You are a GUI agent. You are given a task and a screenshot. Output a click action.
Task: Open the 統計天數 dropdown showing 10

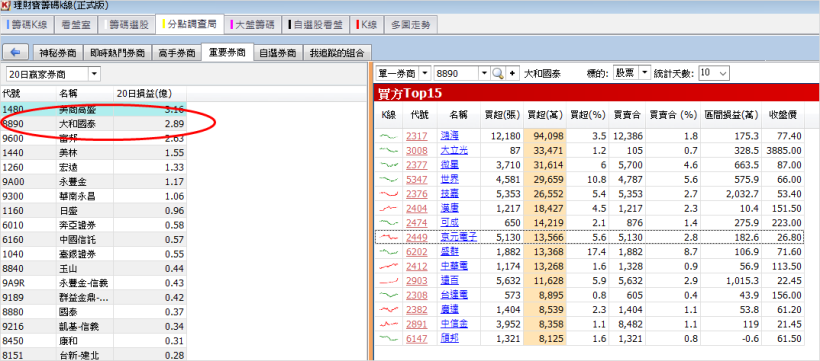click(x=713, y=73)
